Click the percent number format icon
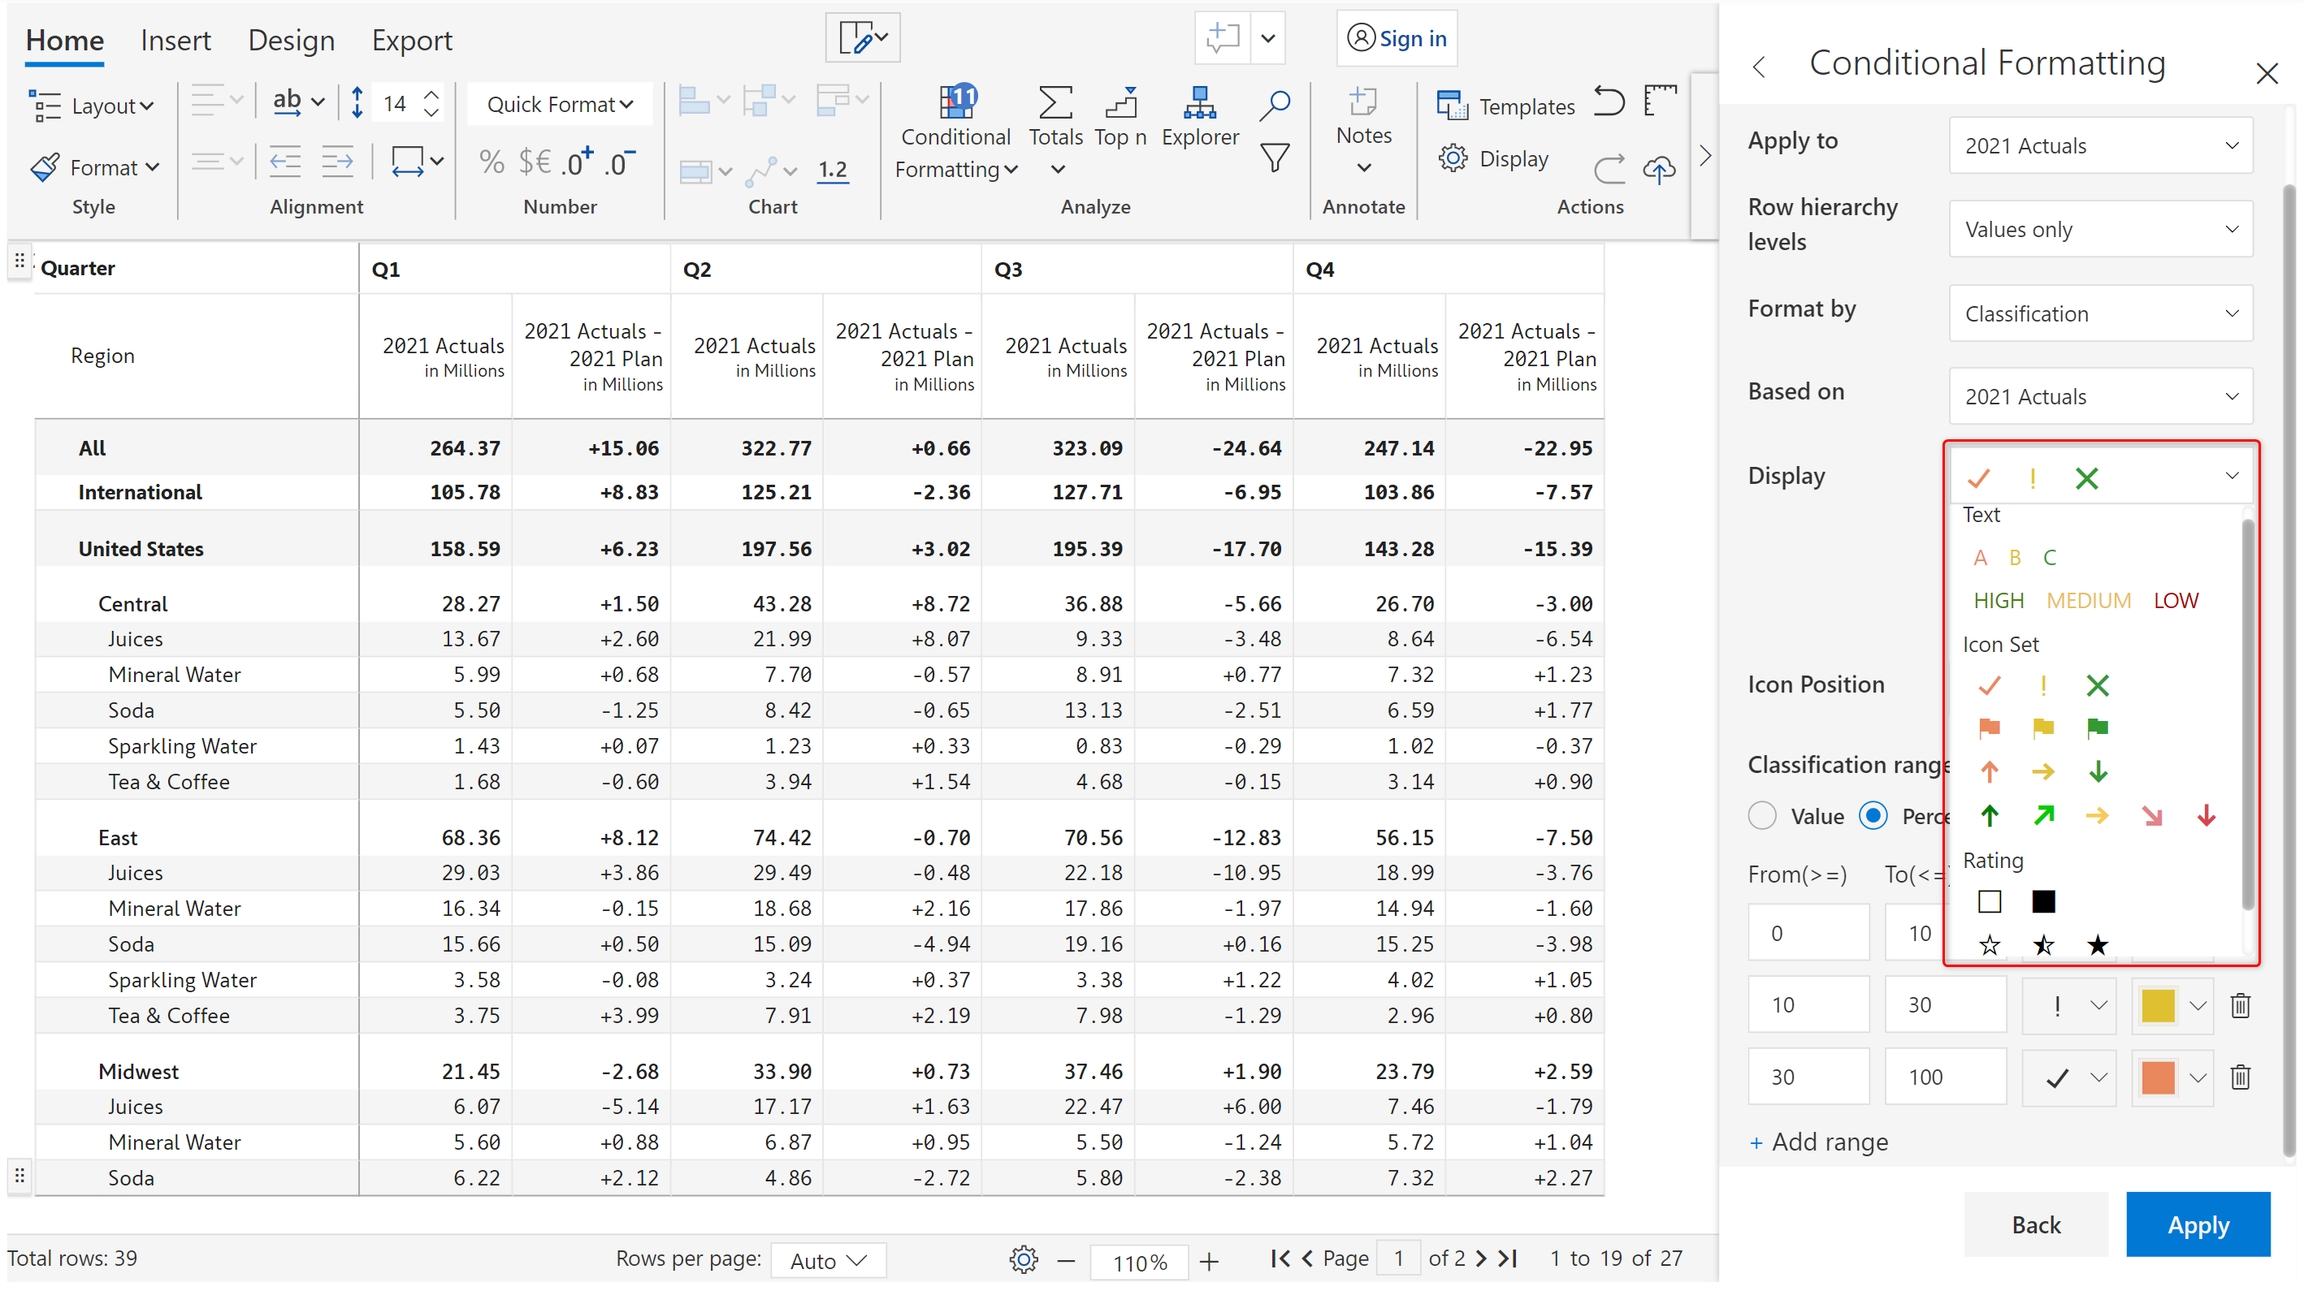 491,162
